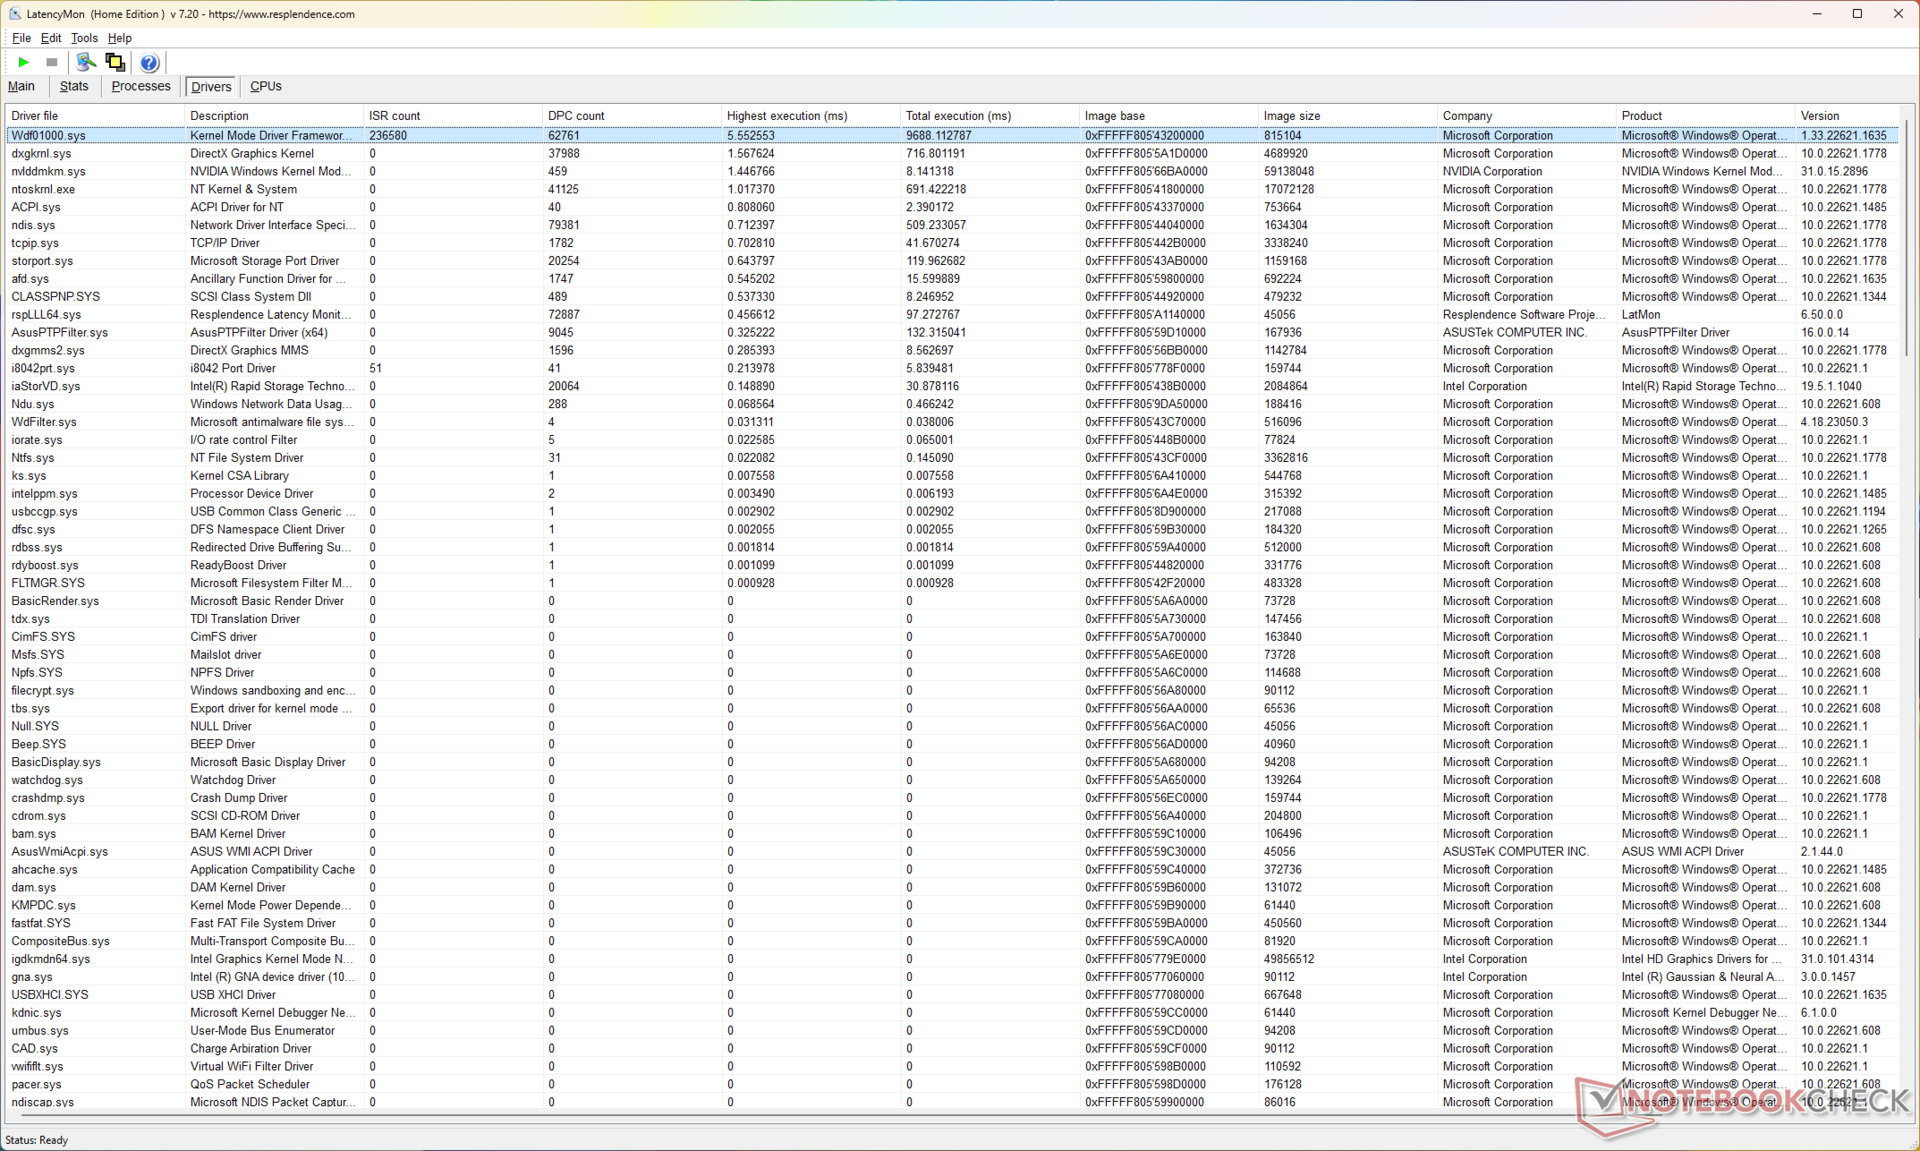Switch to the CPUs tab
The image size is (1920, 1151).
coord(266,86)
